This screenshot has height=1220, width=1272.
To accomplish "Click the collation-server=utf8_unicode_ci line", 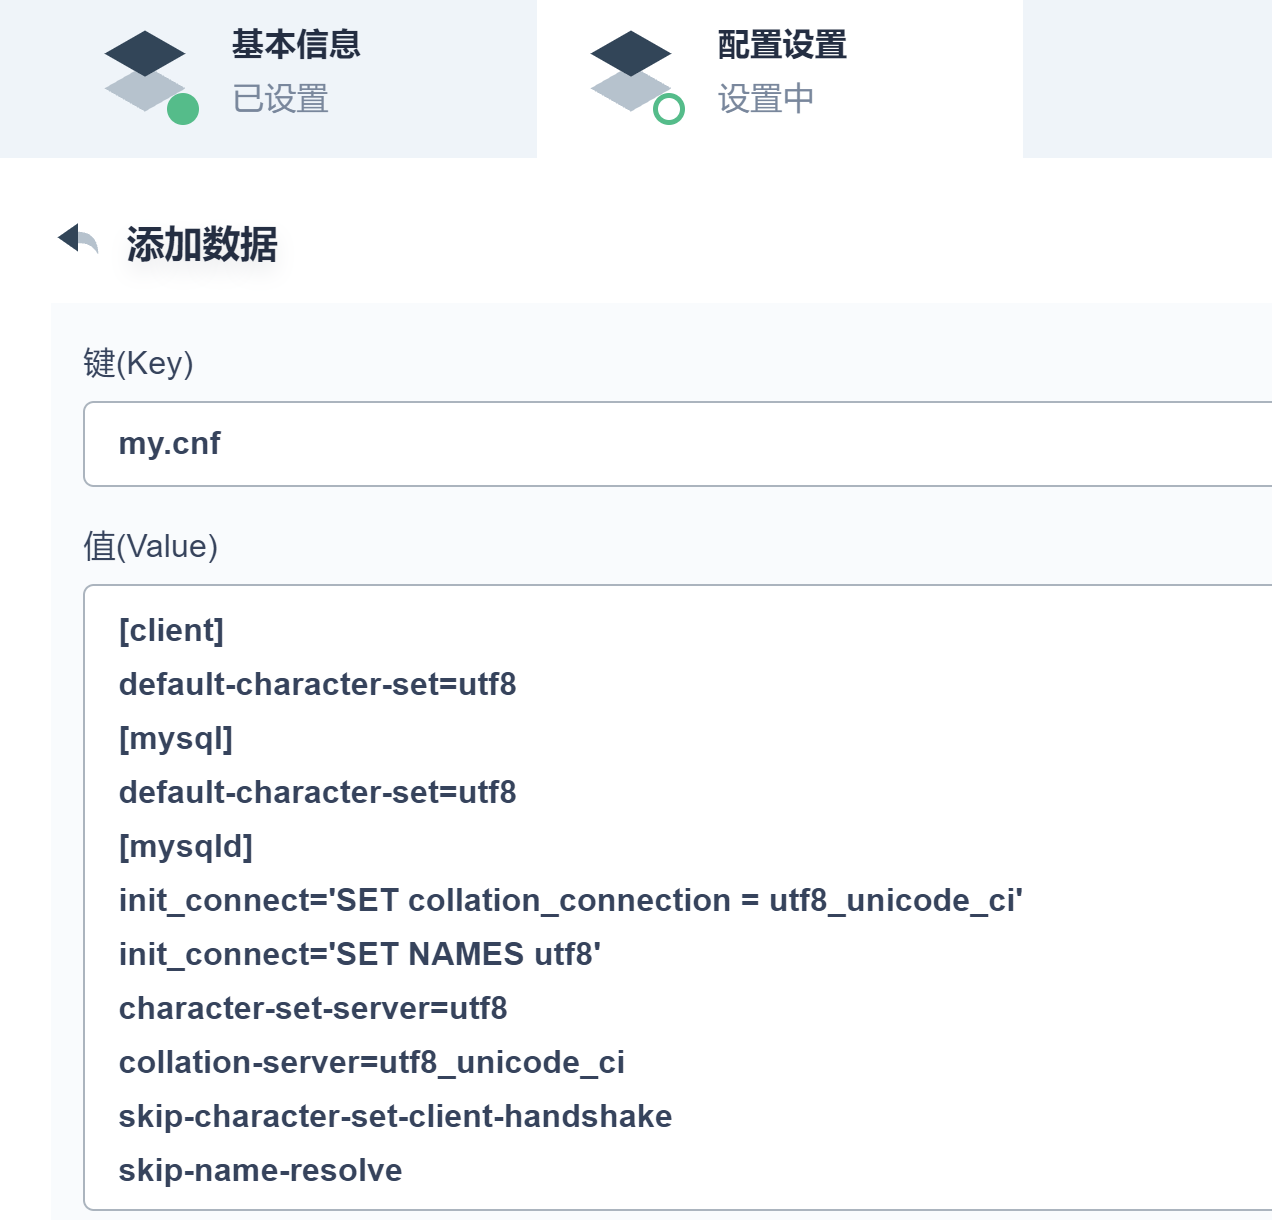I will pyautogui.click(x=371, y=1063).
